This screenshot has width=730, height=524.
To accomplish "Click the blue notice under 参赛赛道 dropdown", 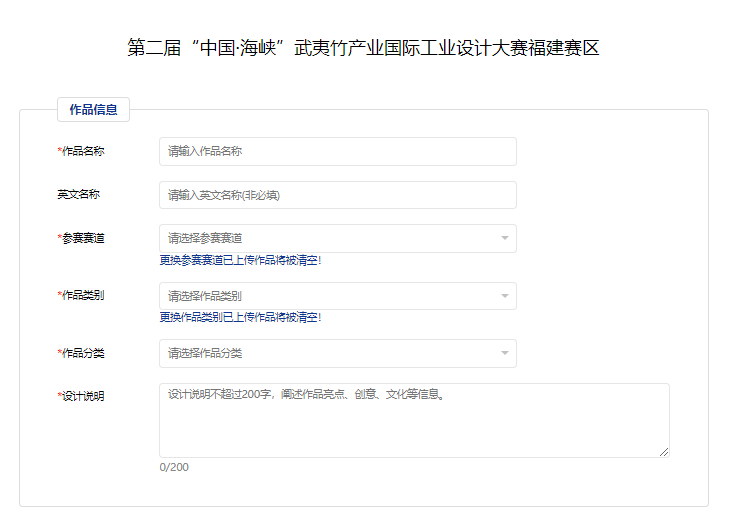I will pyautogui.click(x=240, y=260).
